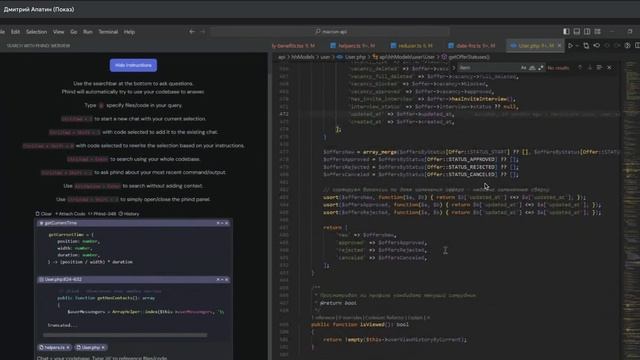Focus the find input field
This screenshot has width=640, height=360.
[x=488, y=68]
